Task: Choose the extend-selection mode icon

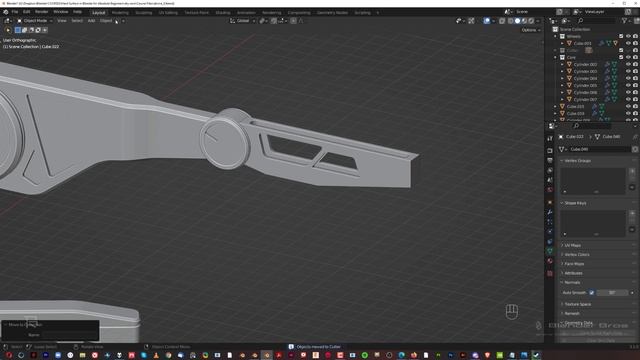Action: point(24,30)
